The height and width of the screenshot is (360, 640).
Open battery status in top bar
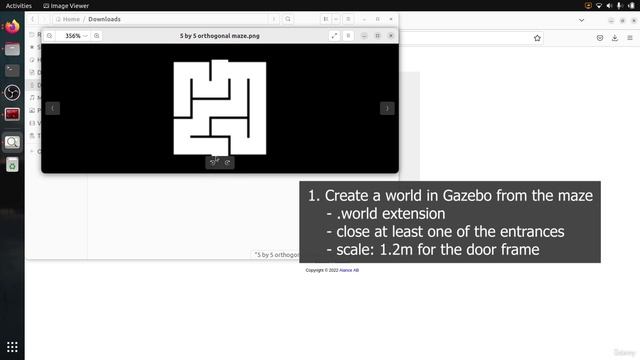631,6
